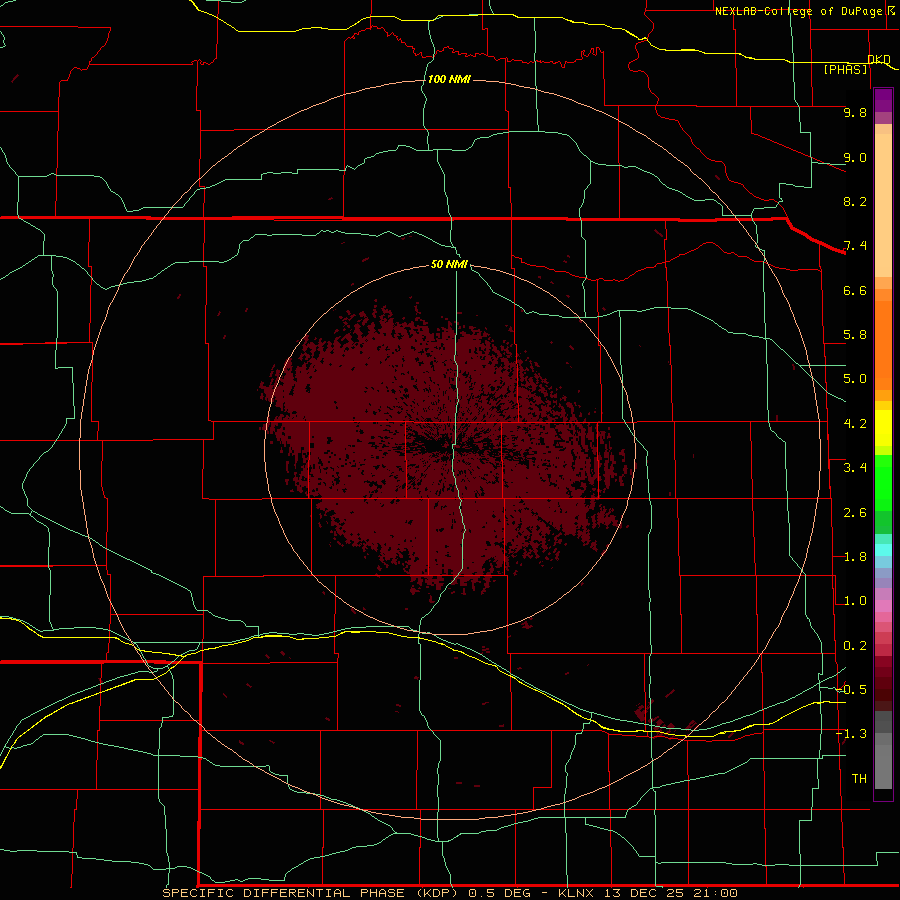Viewport: 900px width, 900px height.
Task: Click the 9.8 value on the color scale
Action: click(x=855, y=112)
